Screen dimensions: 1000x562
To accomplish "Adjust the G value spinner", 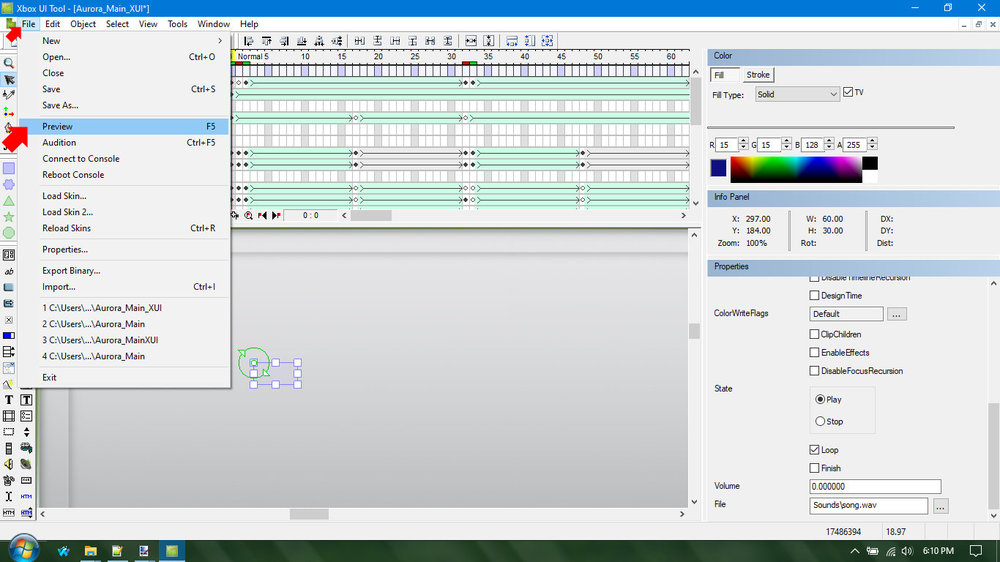I will tap(786, 145).
